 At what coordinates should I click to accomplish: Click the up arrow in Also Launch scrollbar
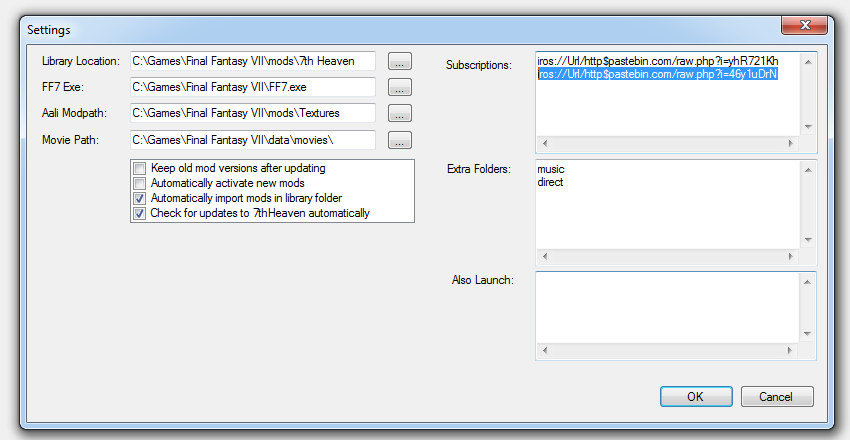click(808, 281)
